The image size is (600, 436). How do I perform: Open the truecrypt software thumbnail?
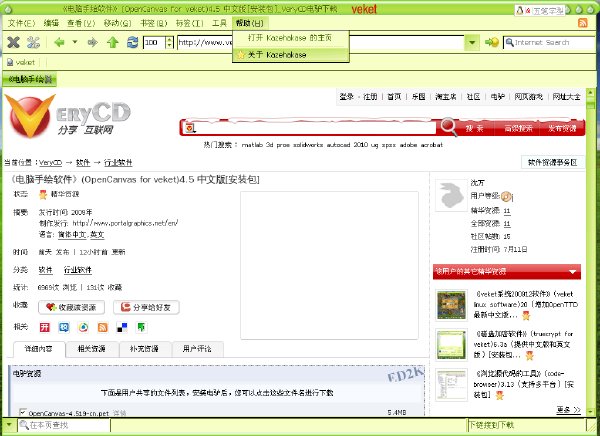tap(452, 344)
